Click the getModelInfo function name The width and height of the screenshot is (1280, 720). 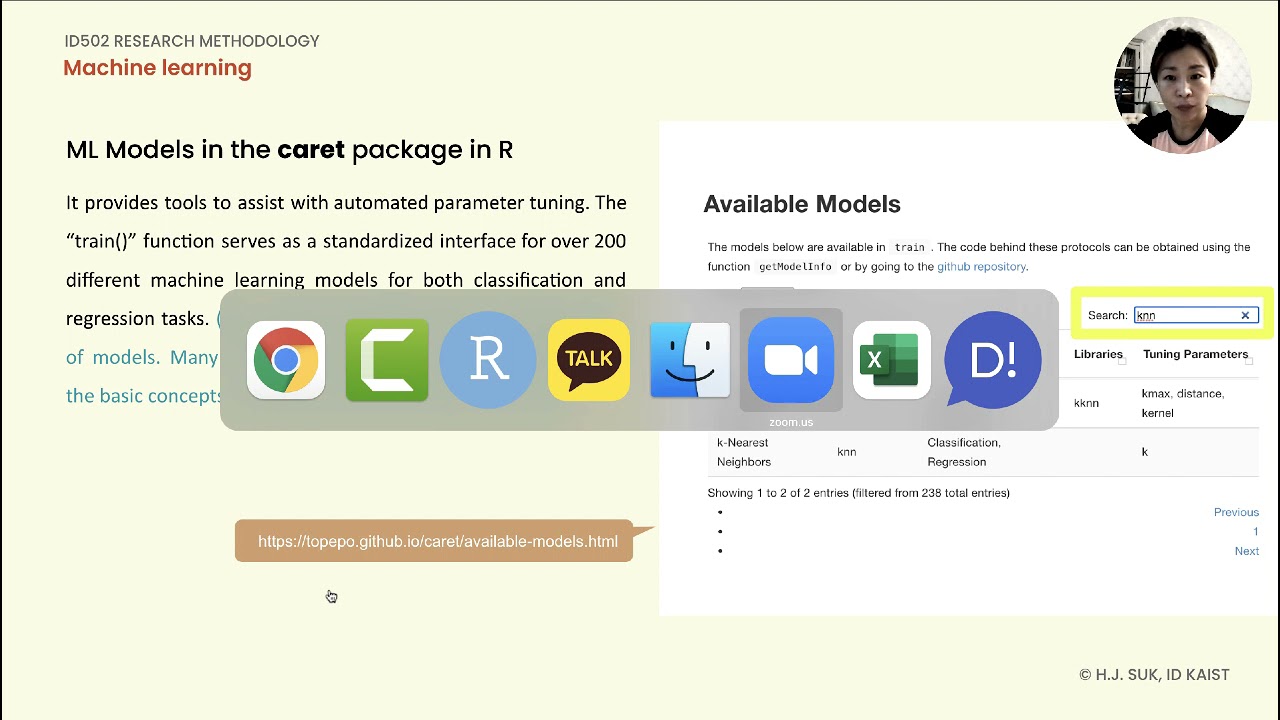click(795, 267)
